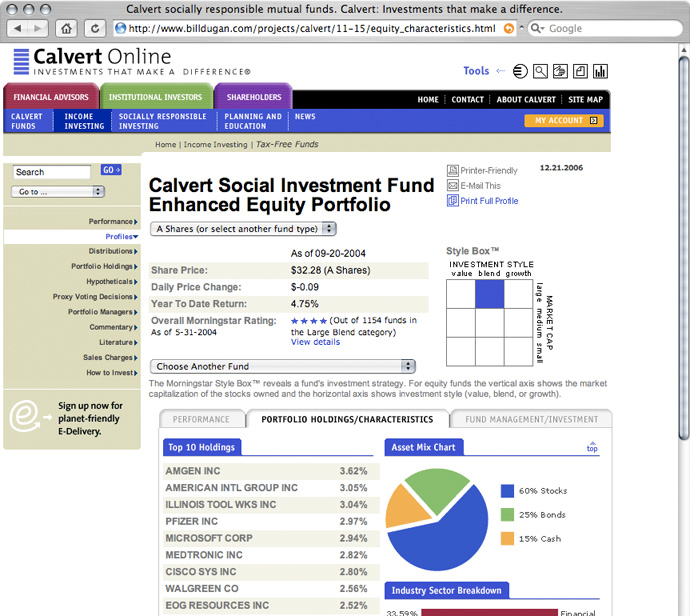Screen dimensions: 690x616
Task: Click the Printer-Friendly page icon
Action: point(452,170)
